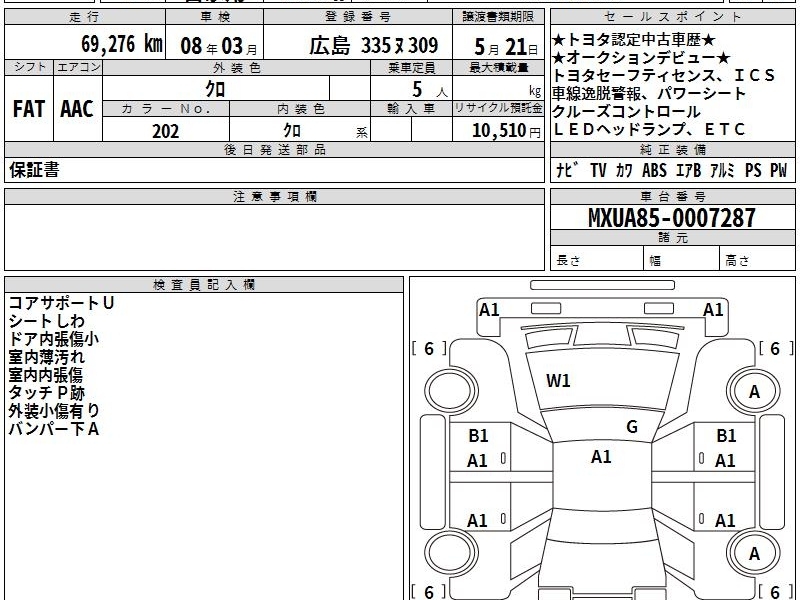Select the トヨタセーフティセンス、ICS line
The height and width of the screenshot is (600, 800).
click(x=664, y=76)
